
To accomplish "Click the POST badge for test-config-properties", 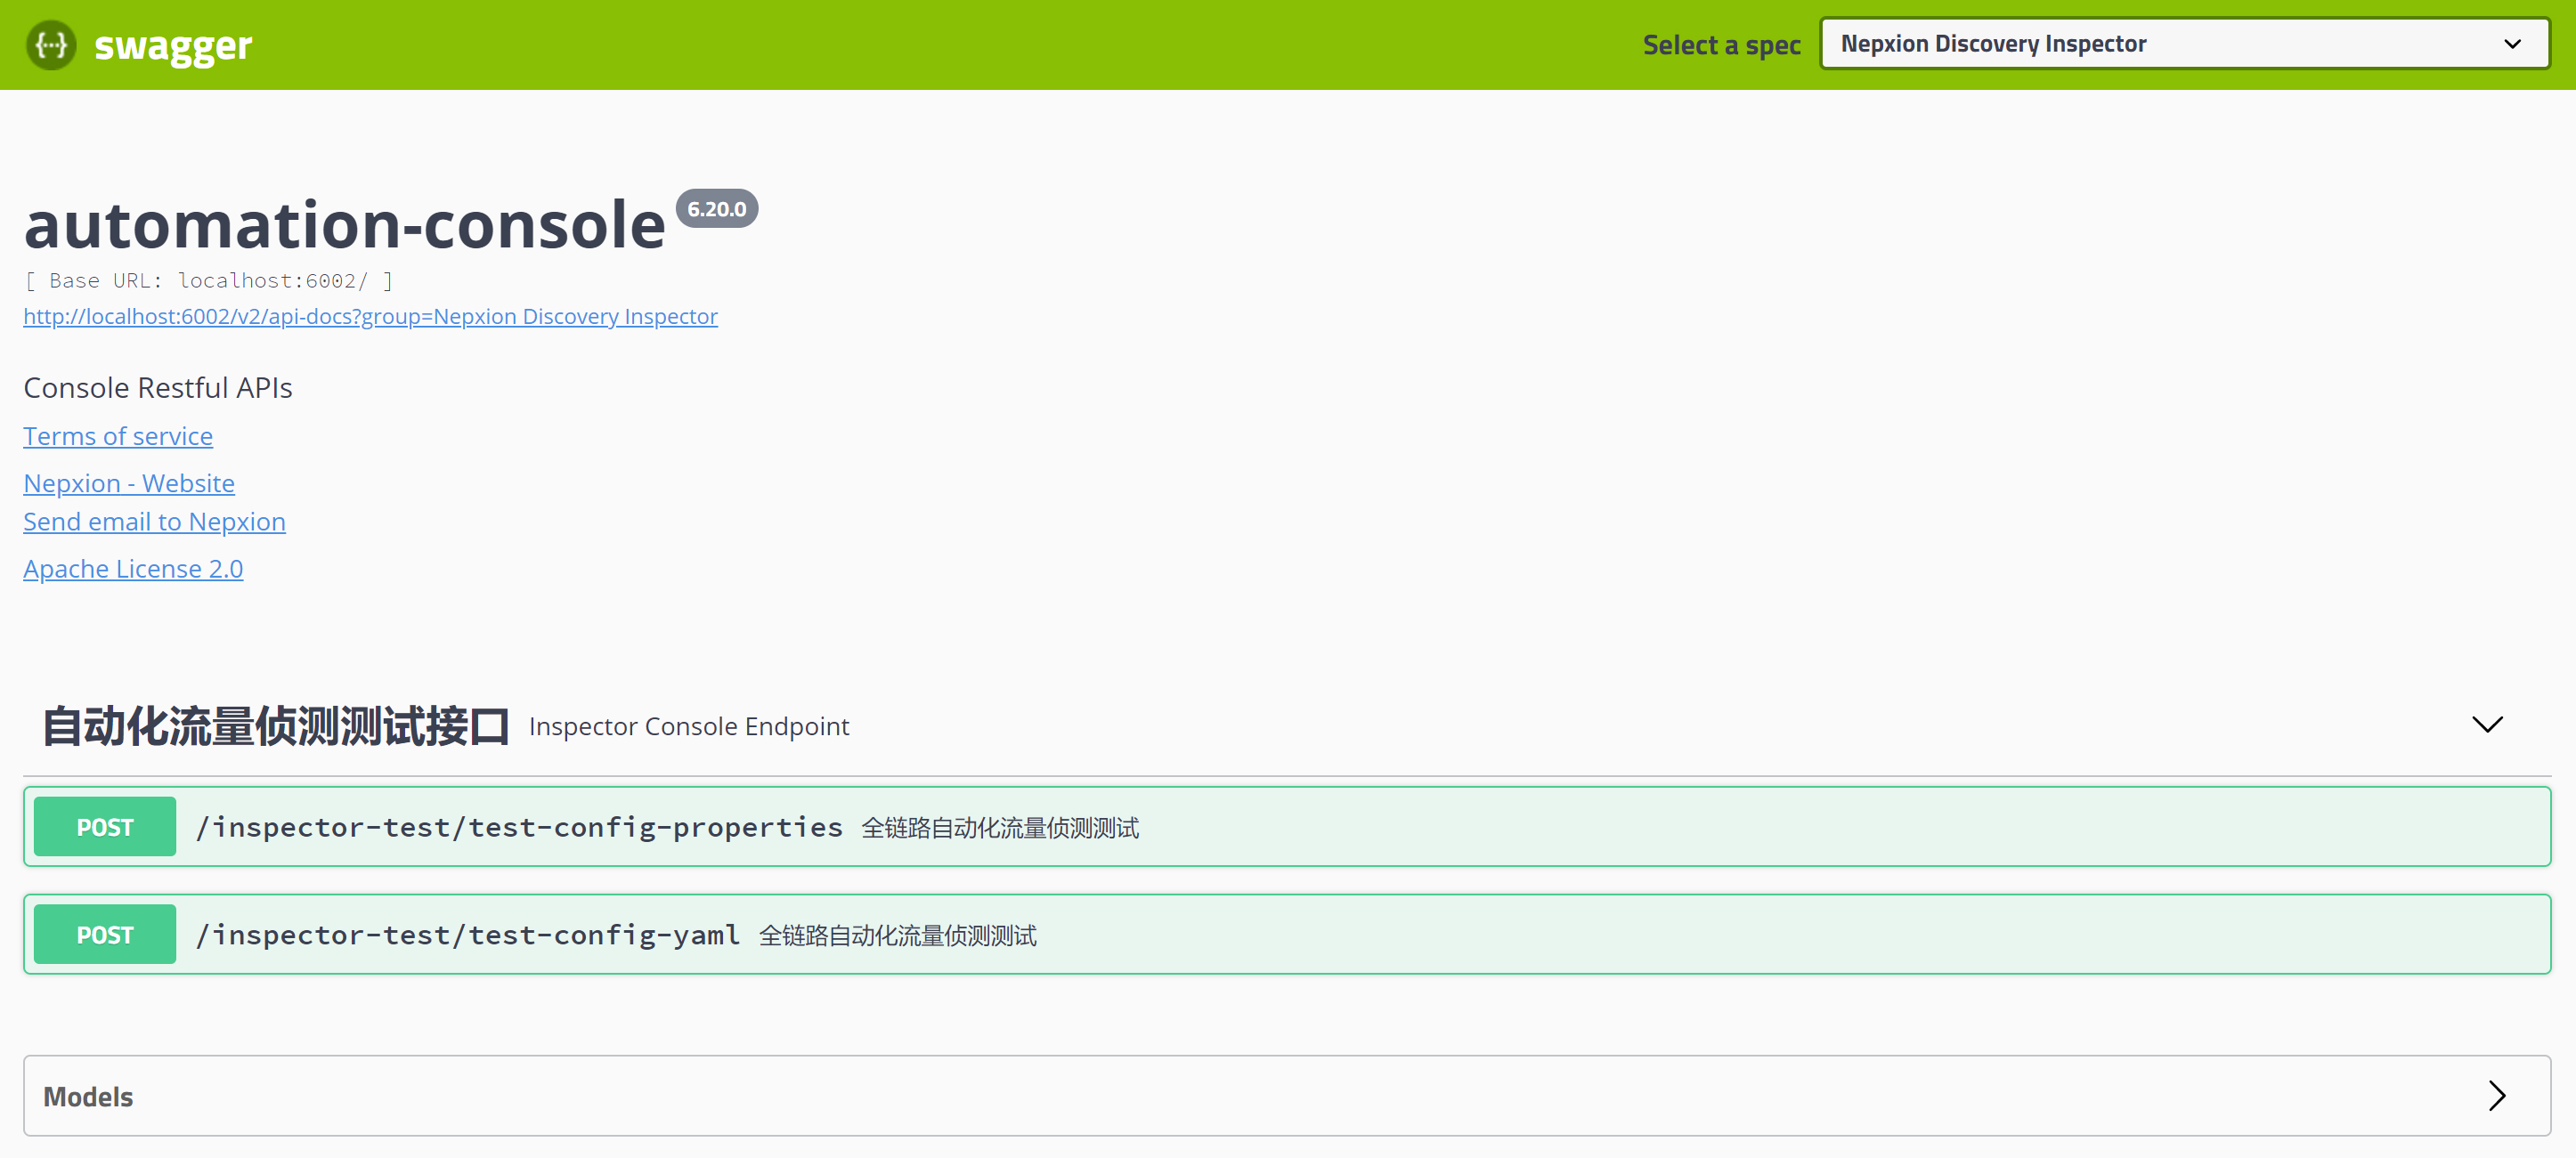I will click(x=105, y=827).
